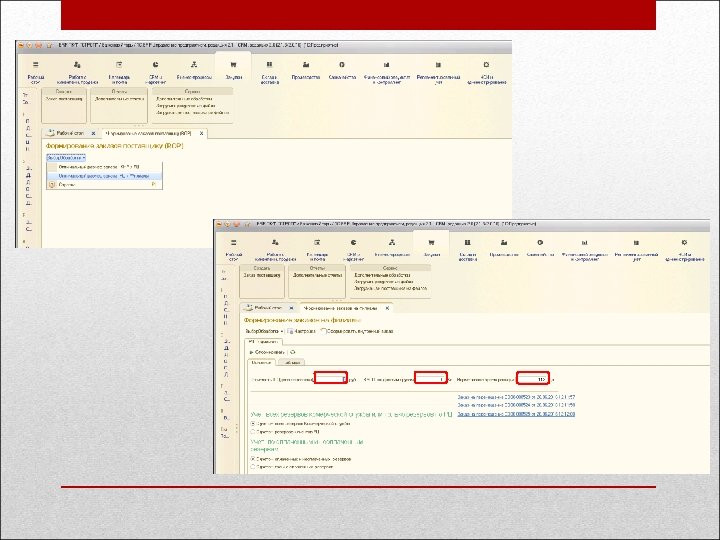The image size is (720, 540).
Task: Open CRM и маркетинг section in back window
Action: click(x=156, y=73)
